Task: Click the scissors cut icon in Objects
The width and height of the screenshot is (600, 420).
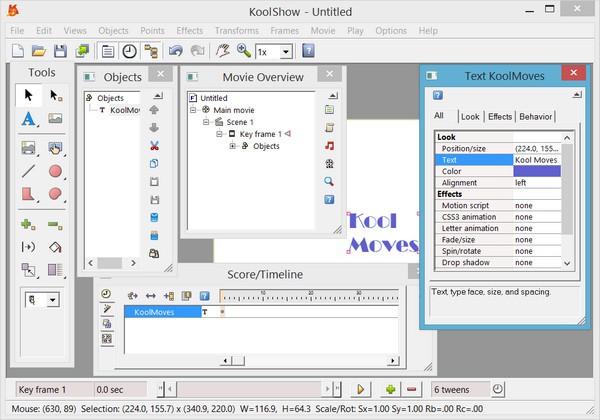Action: coord(154,145)
